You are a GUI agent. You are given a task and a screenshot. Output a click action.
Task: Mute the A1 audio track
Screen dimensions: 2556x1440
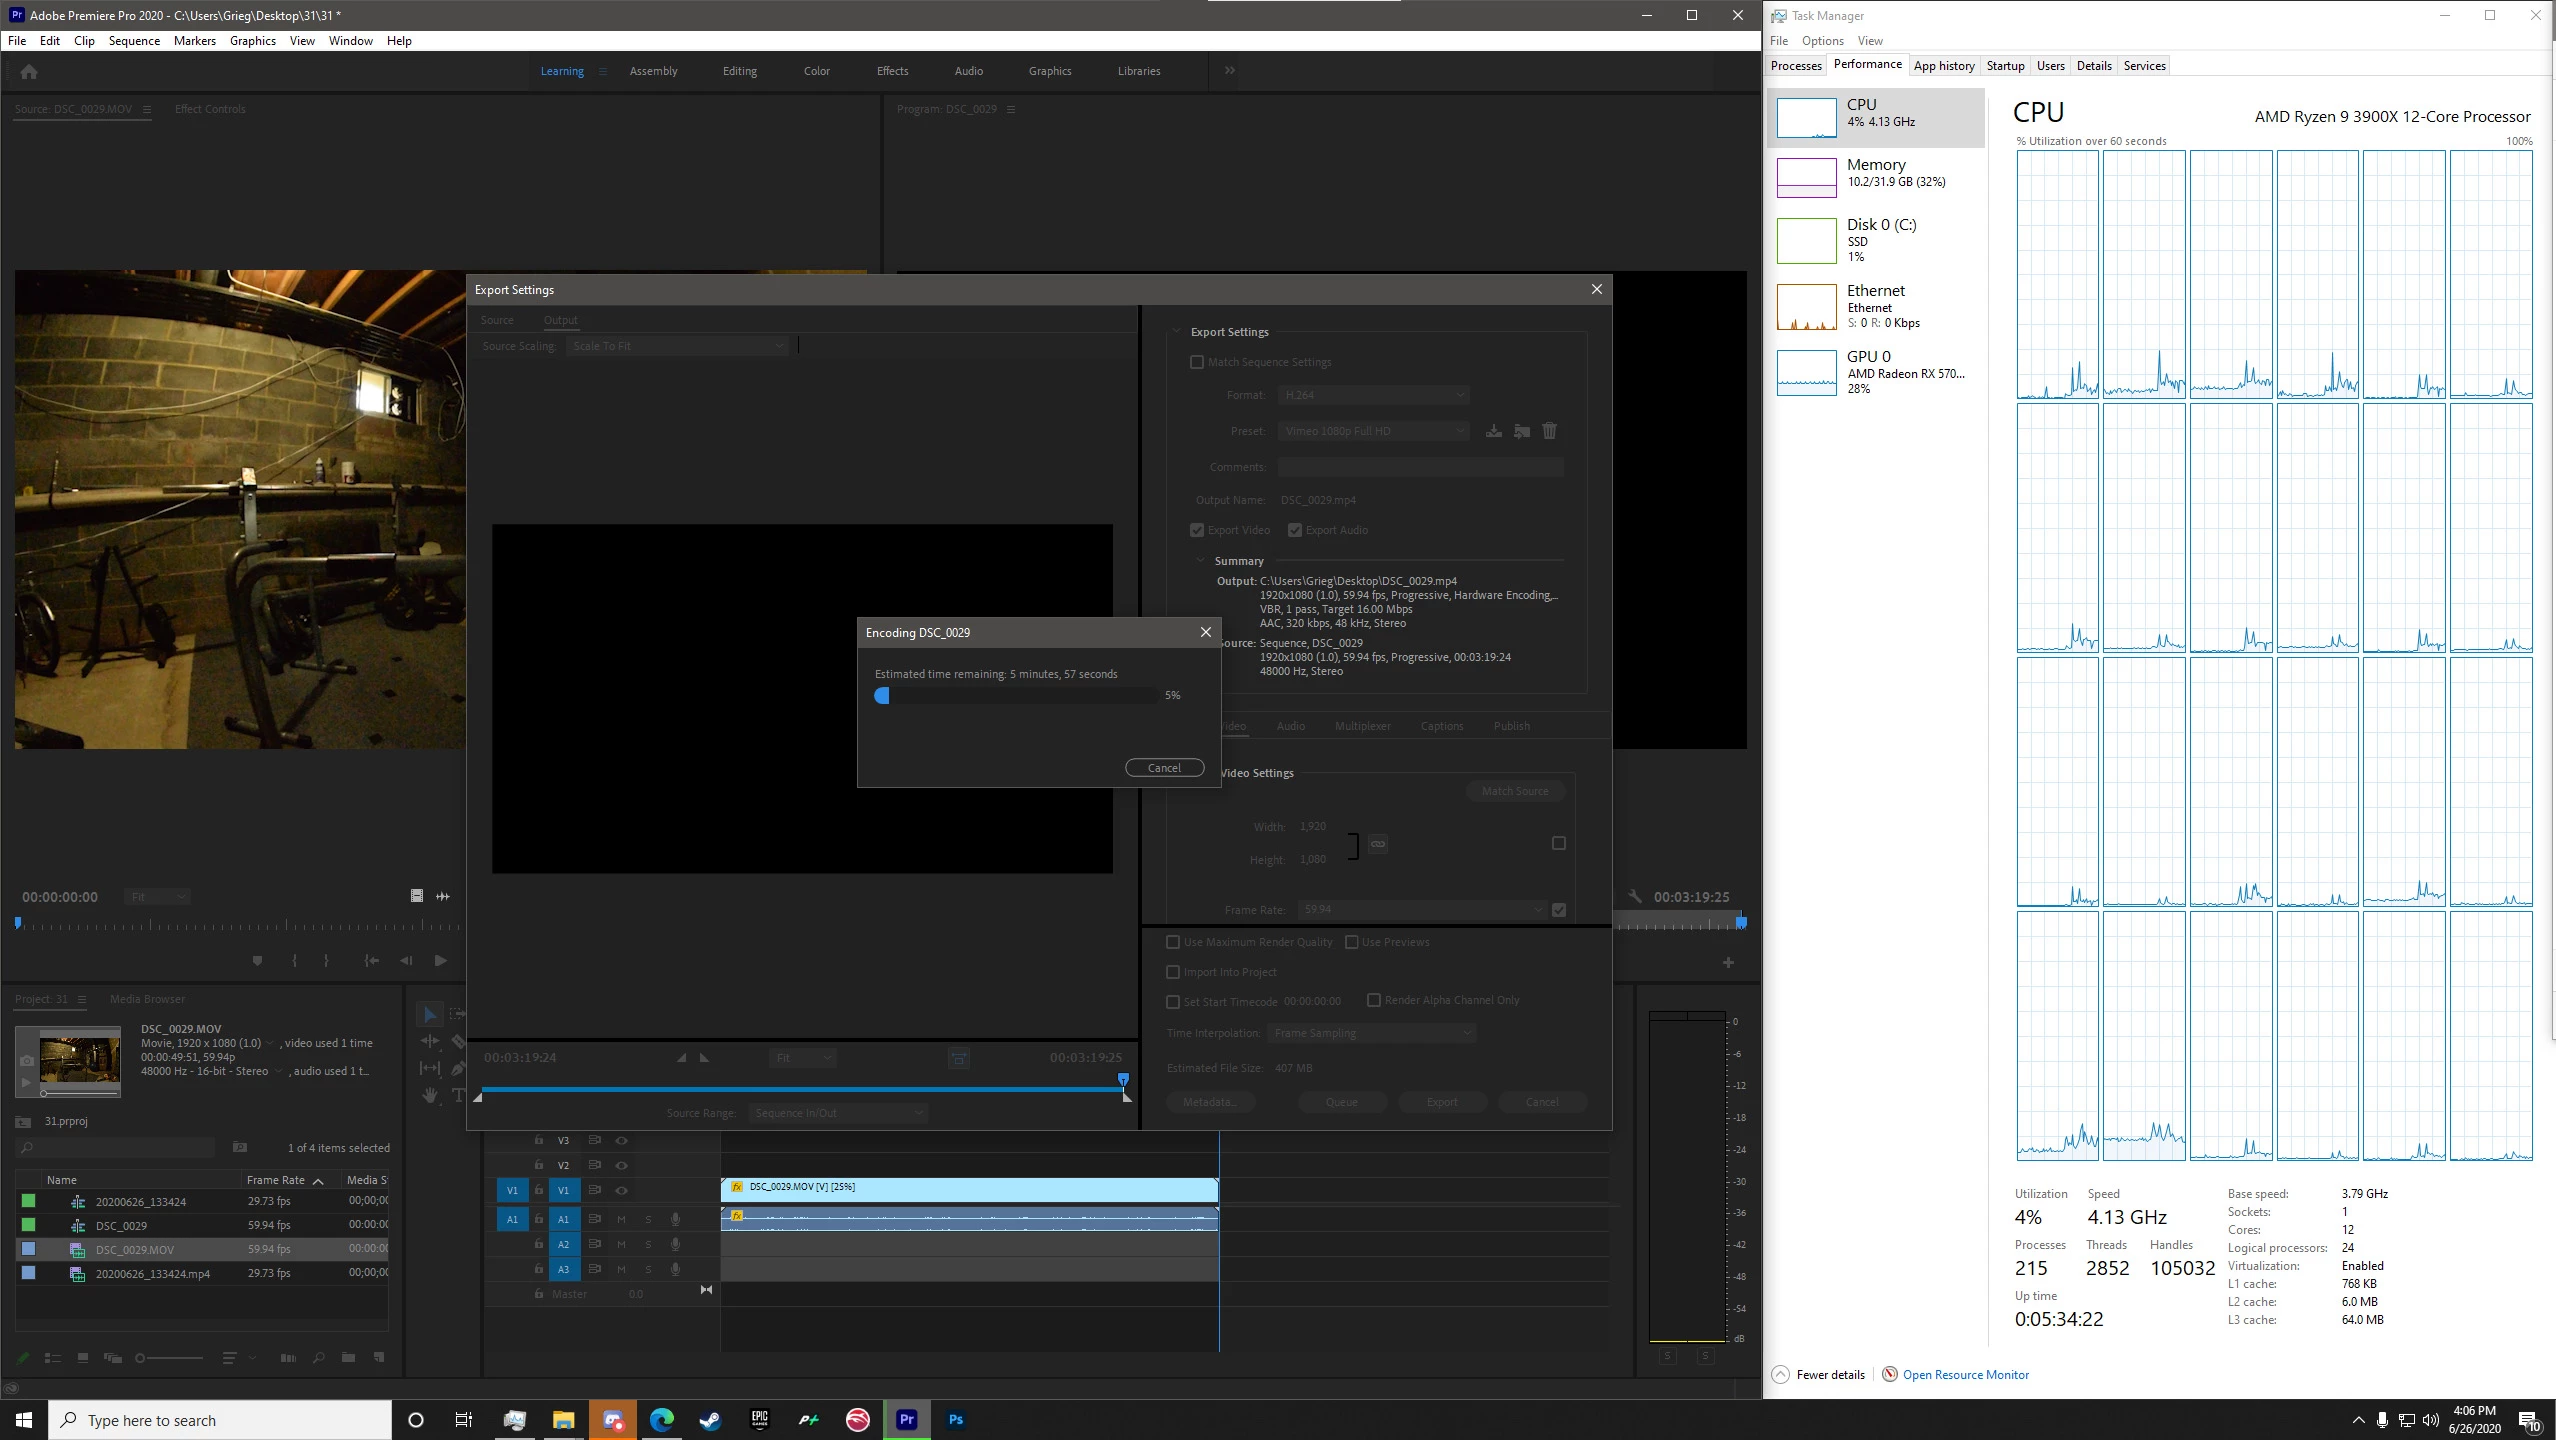621,1219
